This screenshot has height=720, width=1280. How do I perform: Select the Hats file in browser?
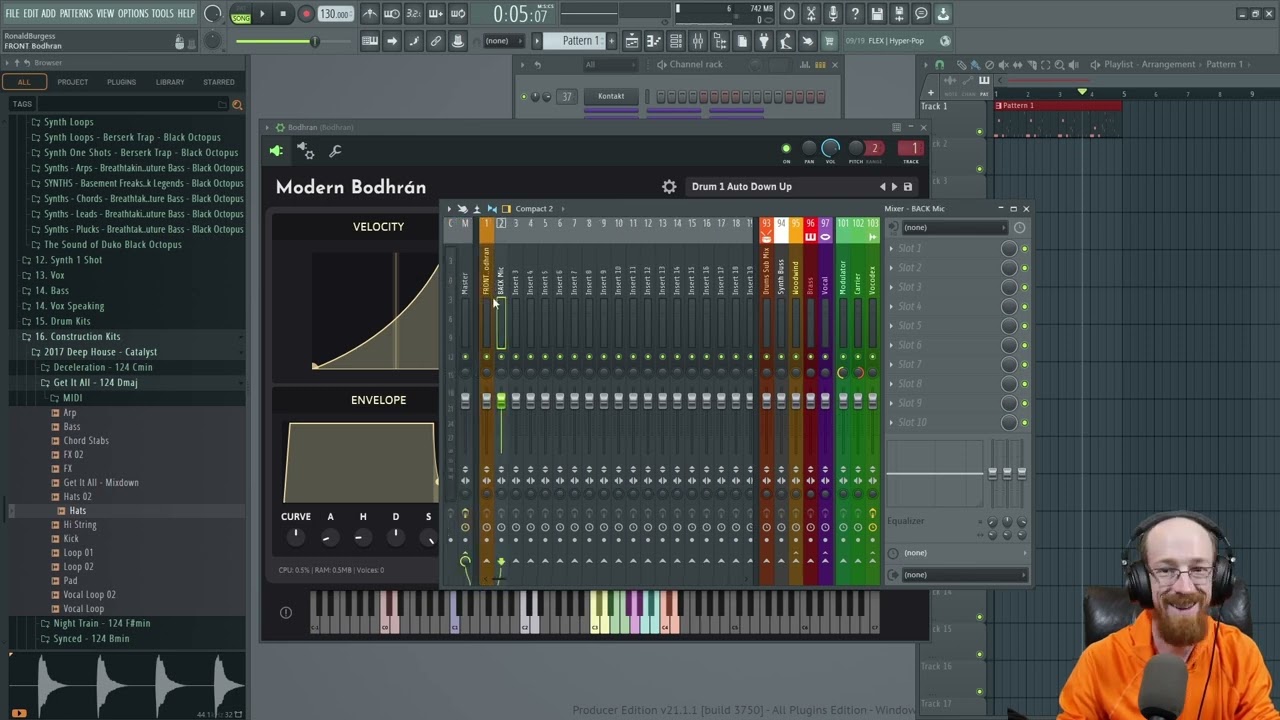pos(78,511)
